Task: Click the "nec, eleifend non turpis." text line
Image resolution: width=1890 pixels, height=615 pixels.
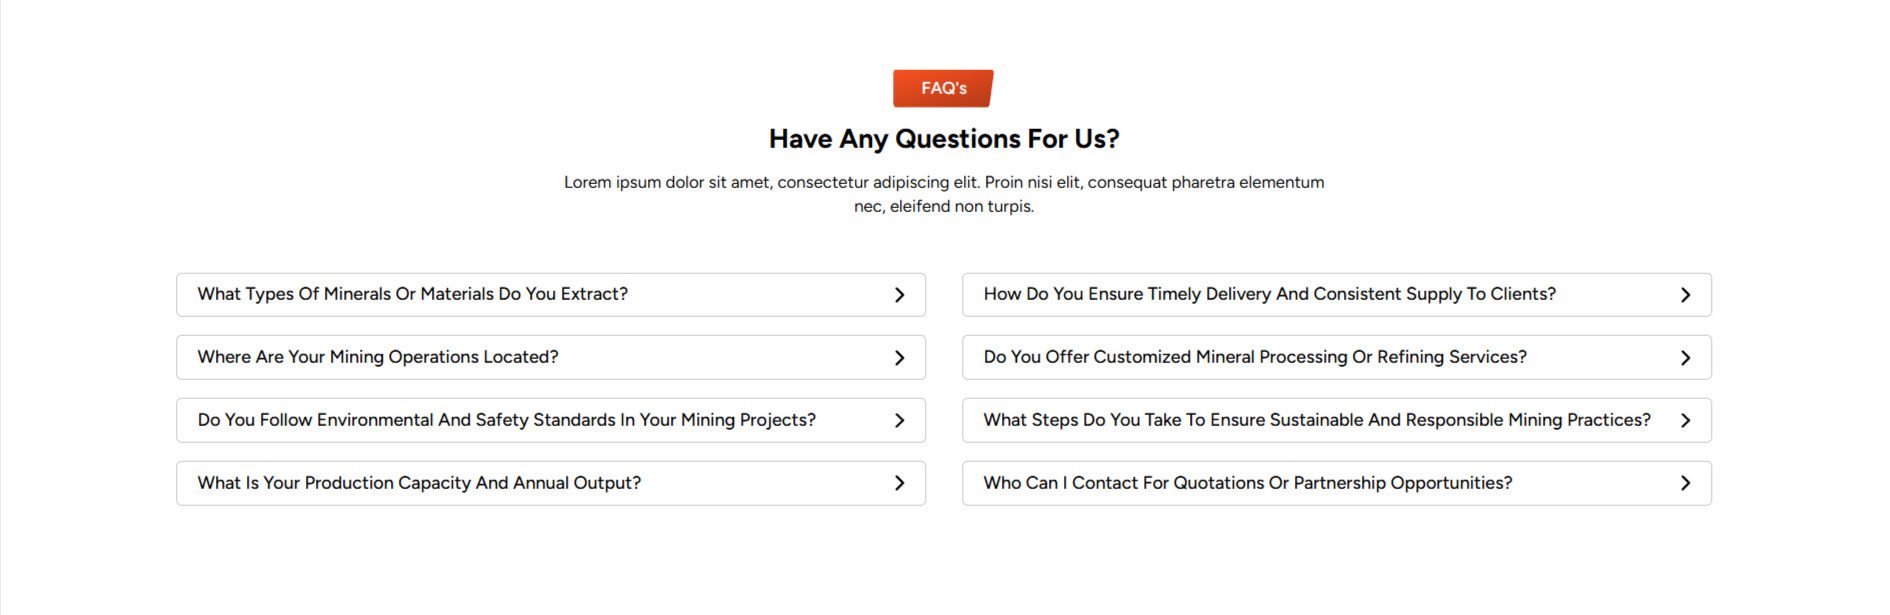Action: pos(944,206)
